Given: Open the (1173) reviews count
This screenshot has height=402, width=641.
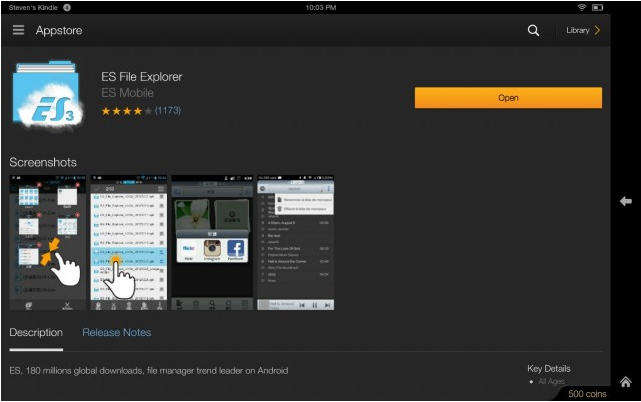Looking at the screenshot, I should pyautogui.click(x=168, y=110).
